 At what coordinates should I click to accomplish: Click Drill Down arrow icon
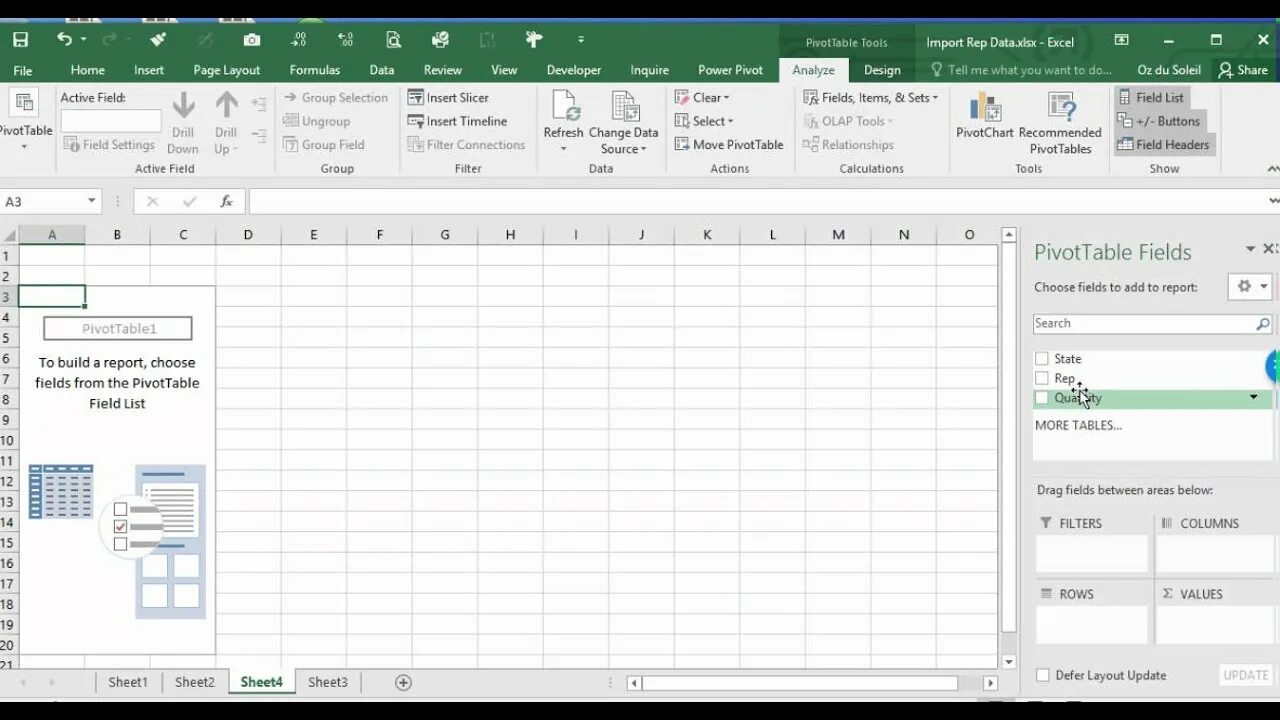(x=183, y=106)
